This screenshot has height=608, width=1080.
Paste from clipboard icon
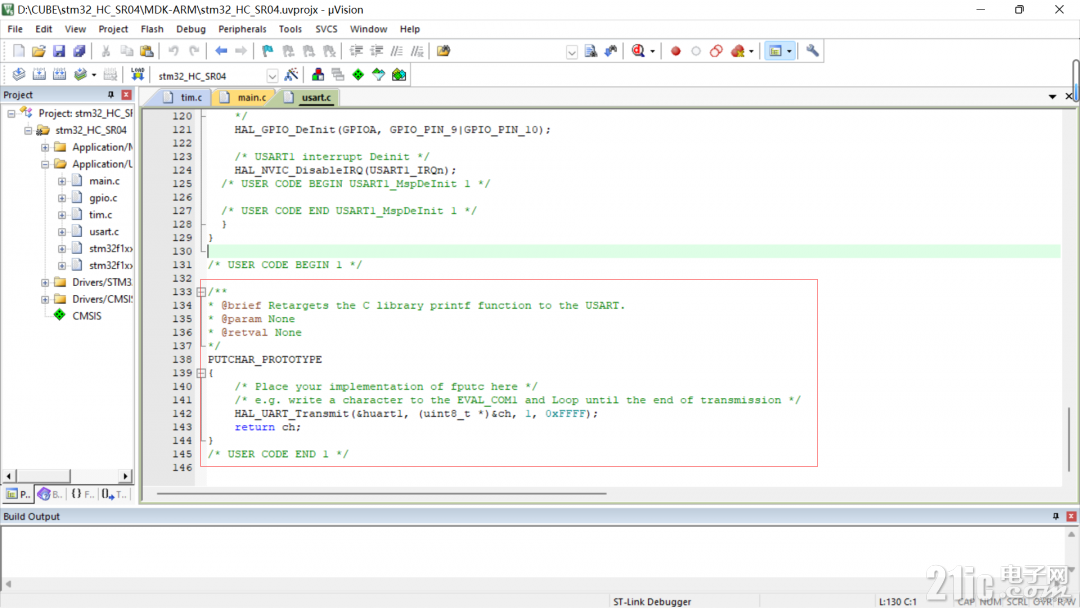[147, 51]
